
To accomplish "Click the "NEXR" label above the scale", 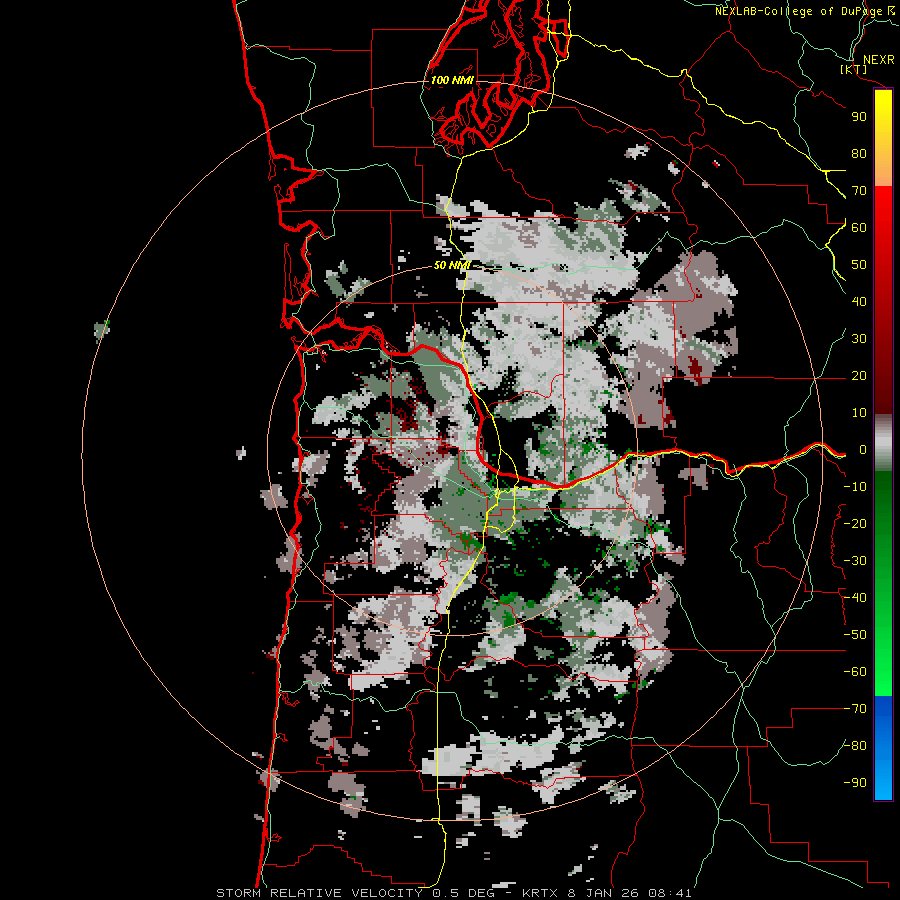I will [x=879, y=60].
